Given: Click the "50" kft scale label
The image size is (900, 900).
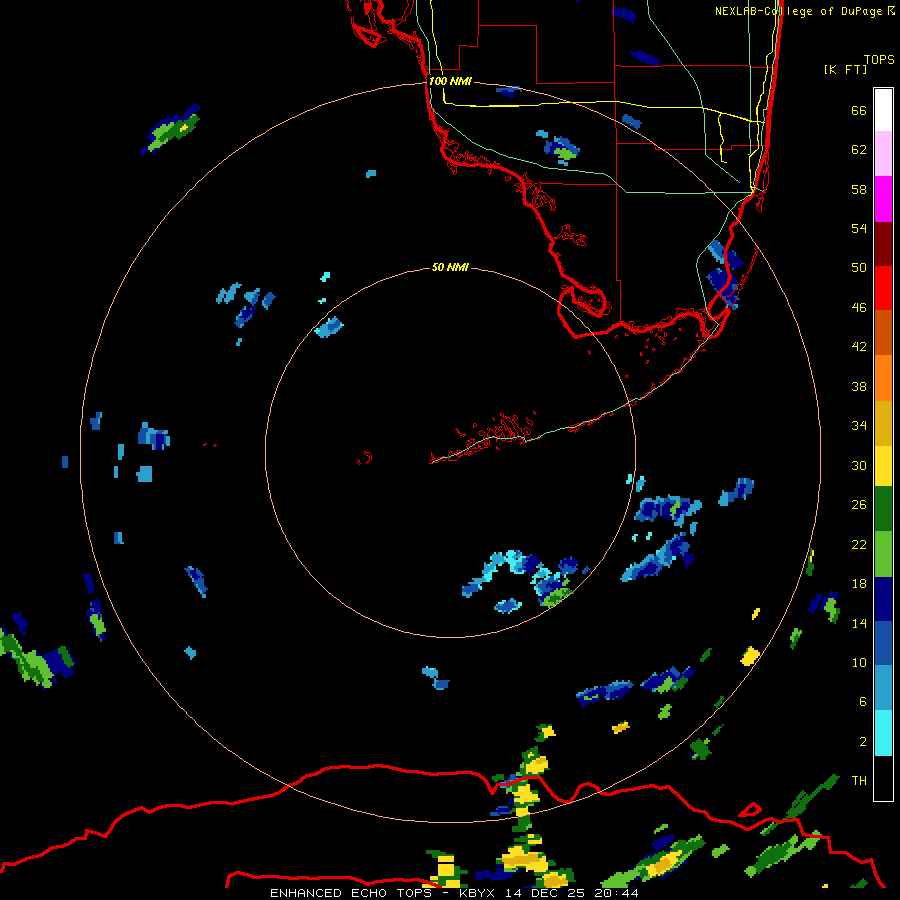Looking at the screenshot, I should click(x=859, y=268).
